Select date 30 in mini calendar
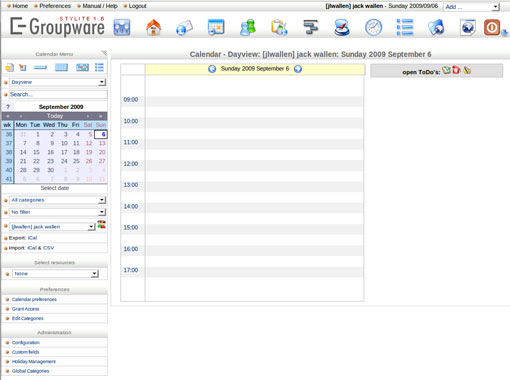This screenshot has width=510, height=380. click(50, 170)
